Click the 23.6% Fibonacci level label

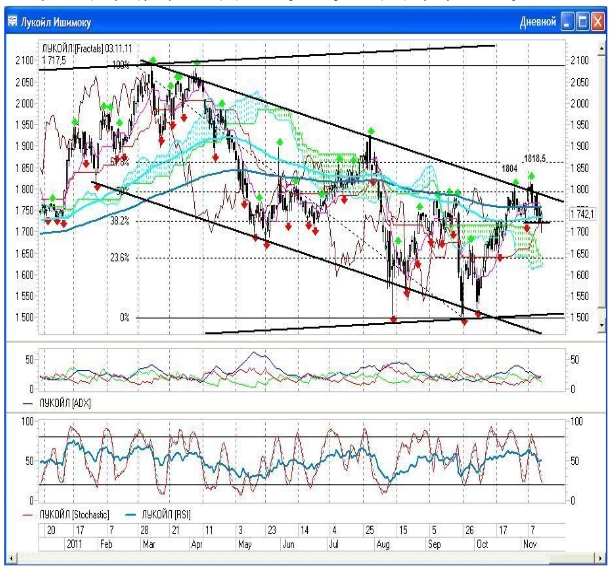[120, 257]
